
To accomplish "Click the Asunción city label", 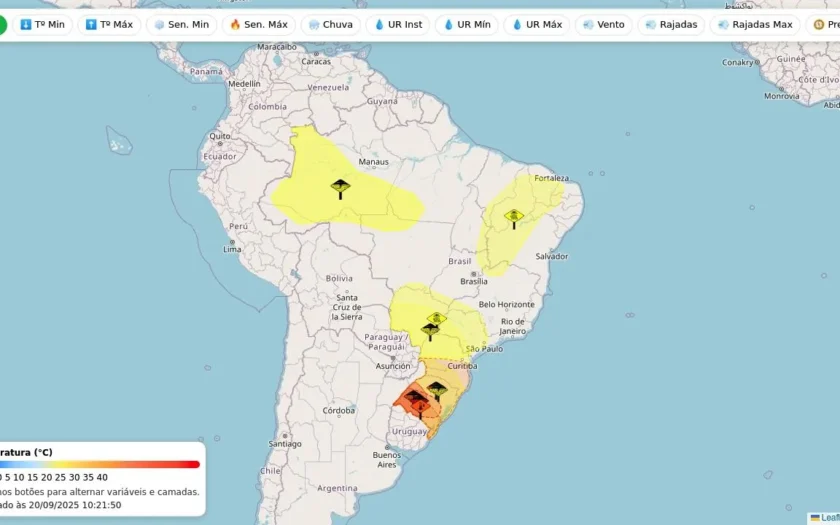I will (393, 366).
